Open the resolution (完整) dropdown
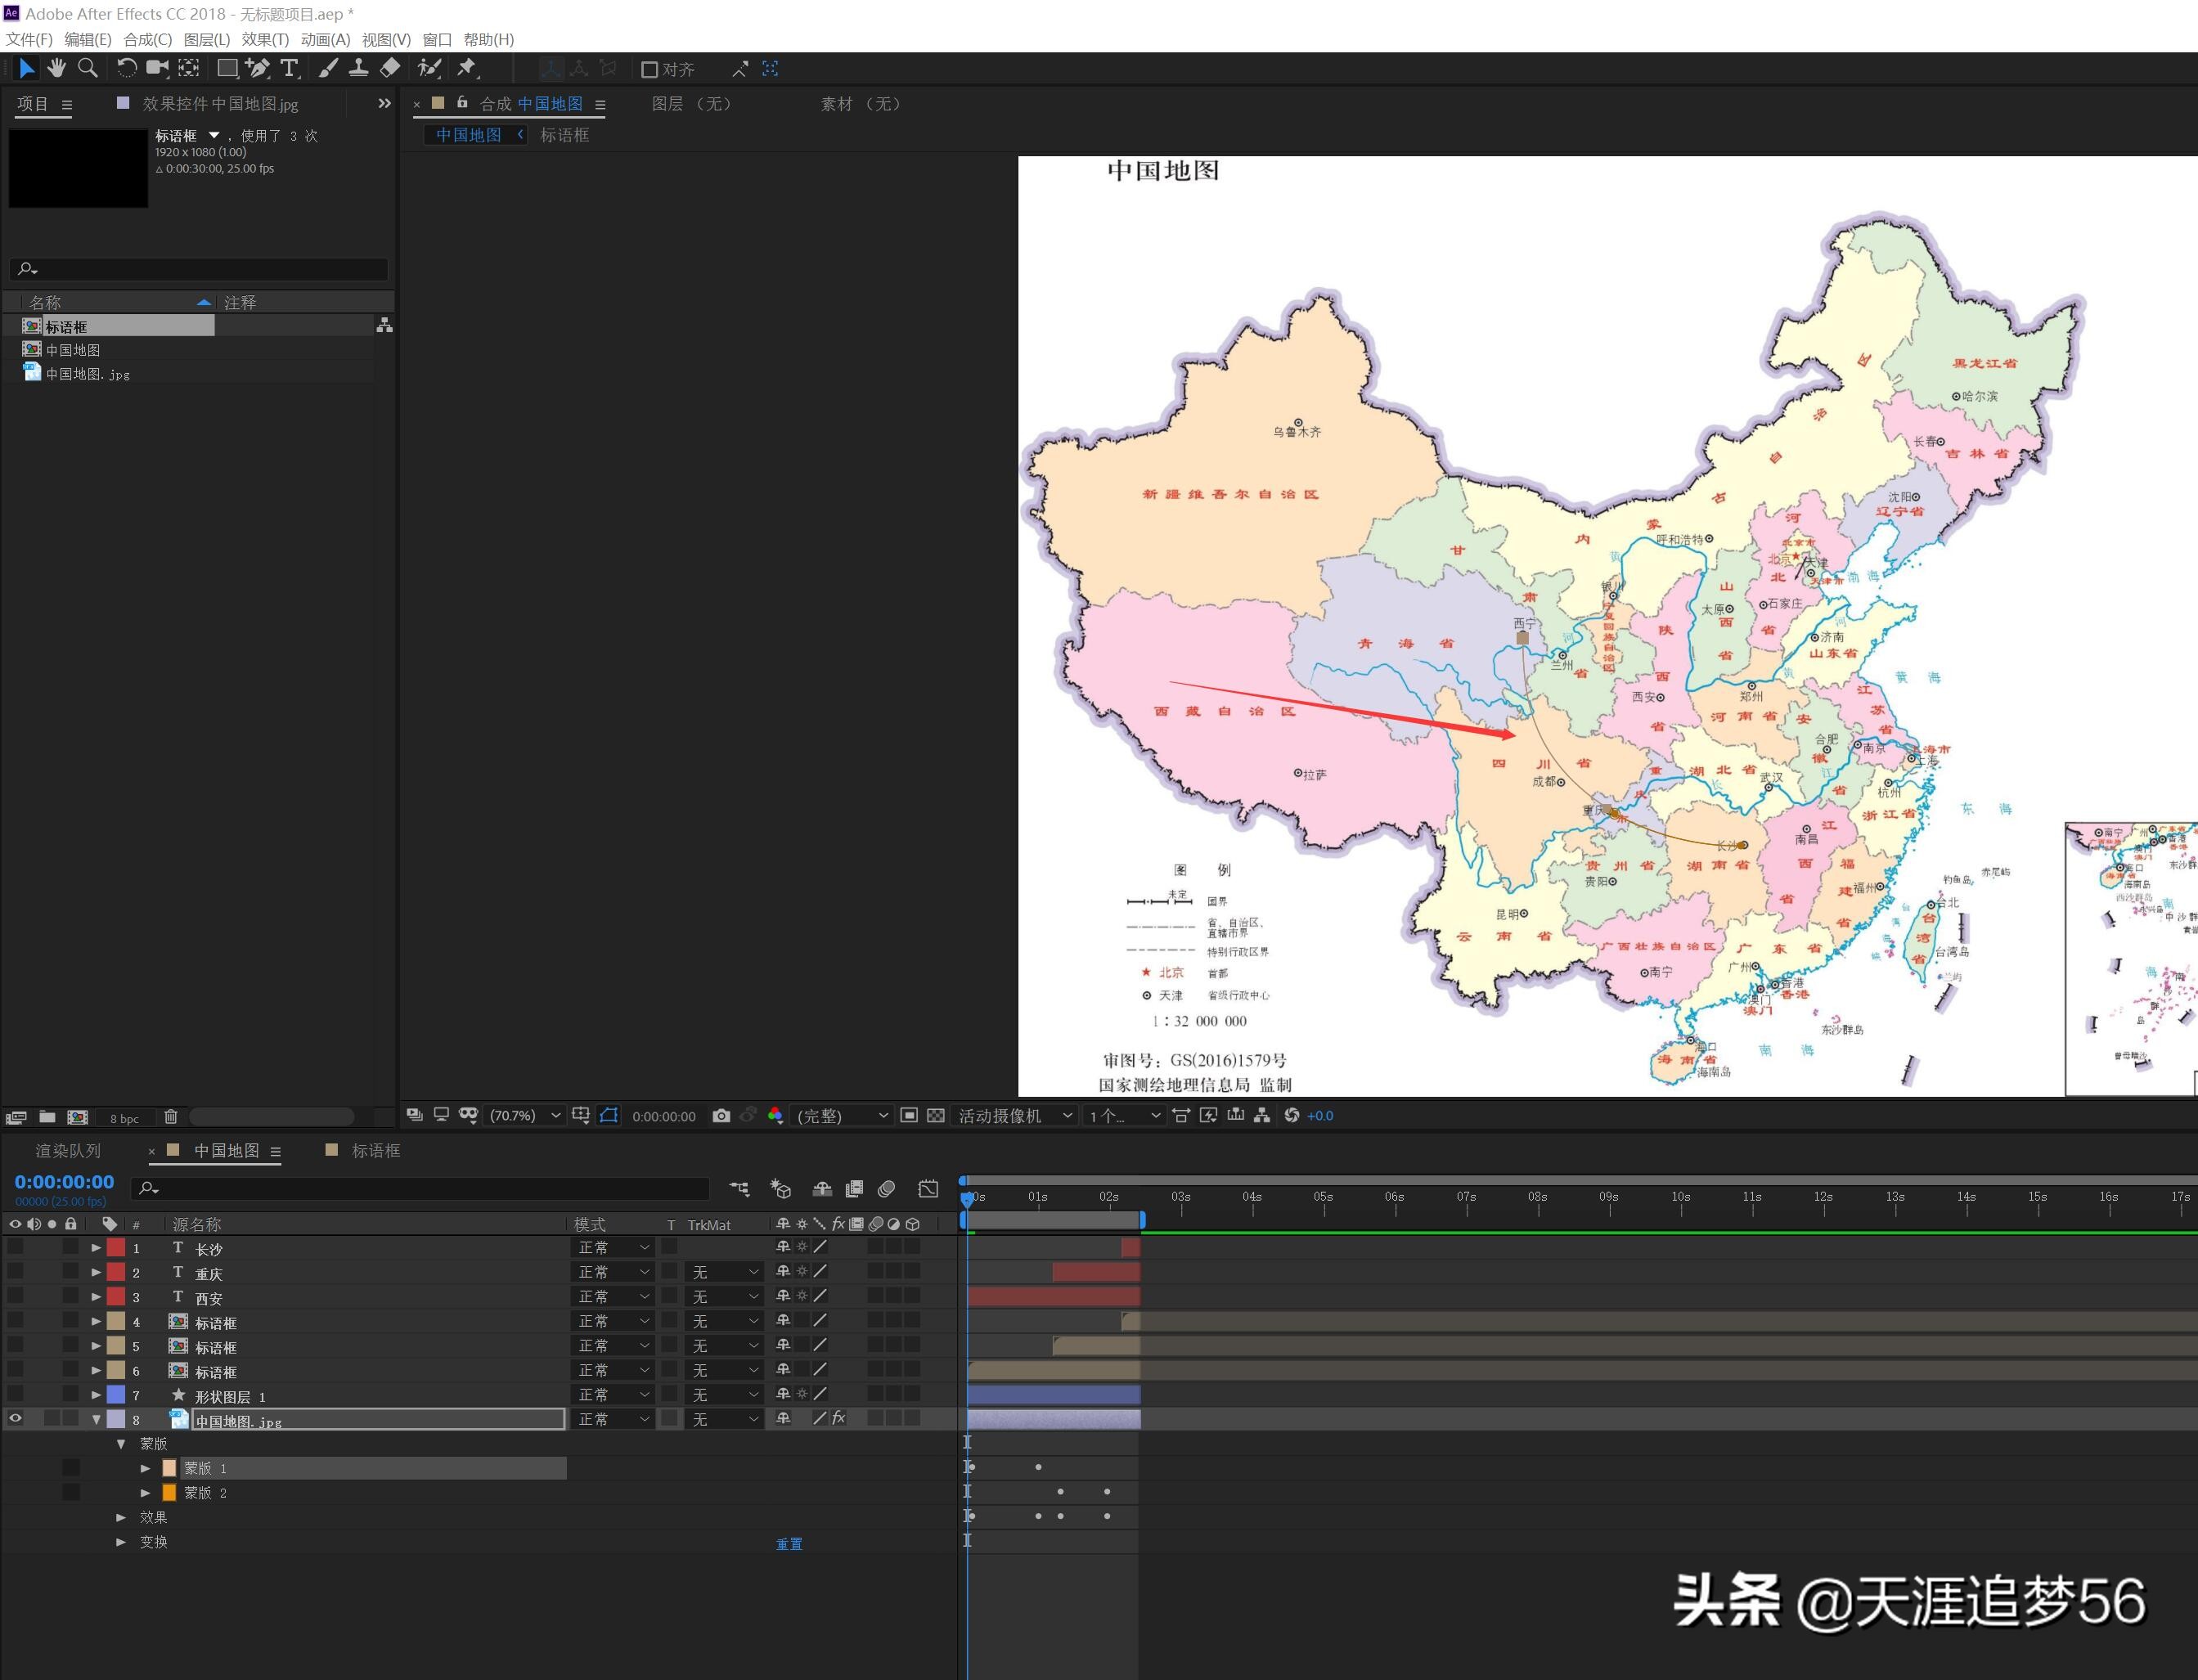Image resolution: width=2198 pixels, height=1680 pixels. click(842, 1116)
